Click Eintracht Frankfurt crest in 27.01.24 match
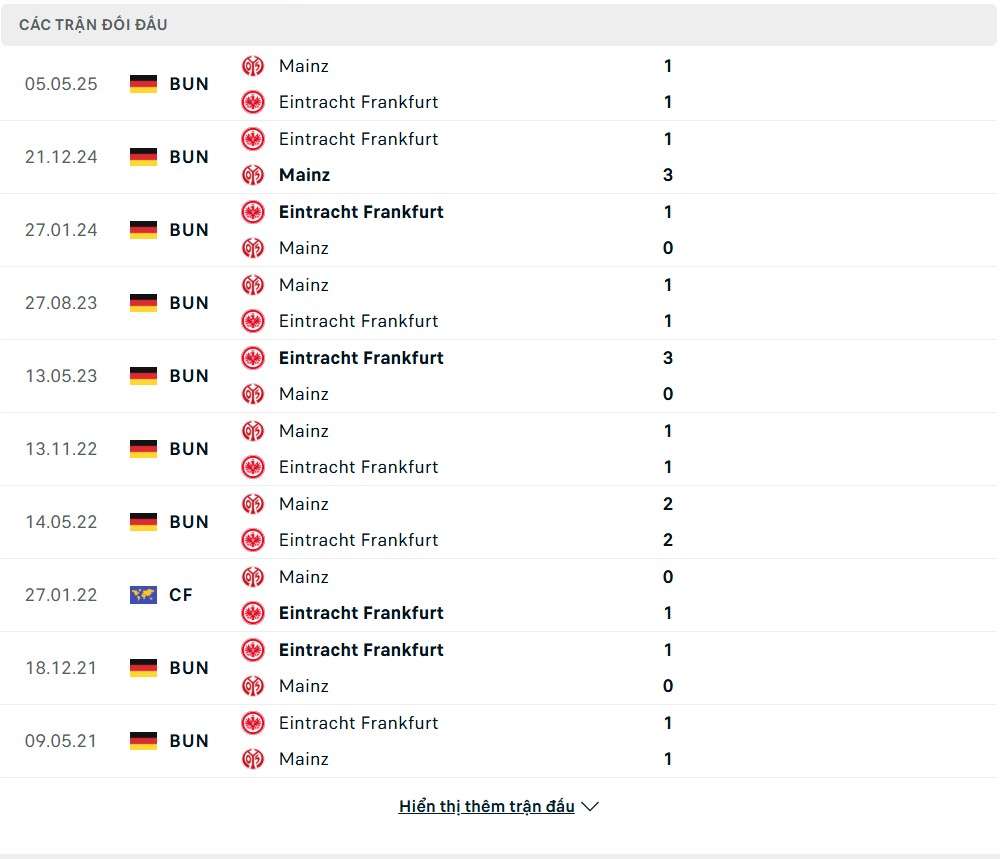The width and height of the screenshot is (1000, 859). pos(253,212)
